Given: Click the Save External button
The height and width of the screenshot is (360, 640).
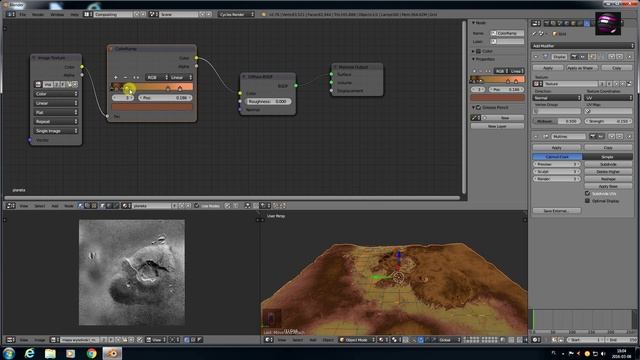Looking at the screenshot, I should (557, 211).
